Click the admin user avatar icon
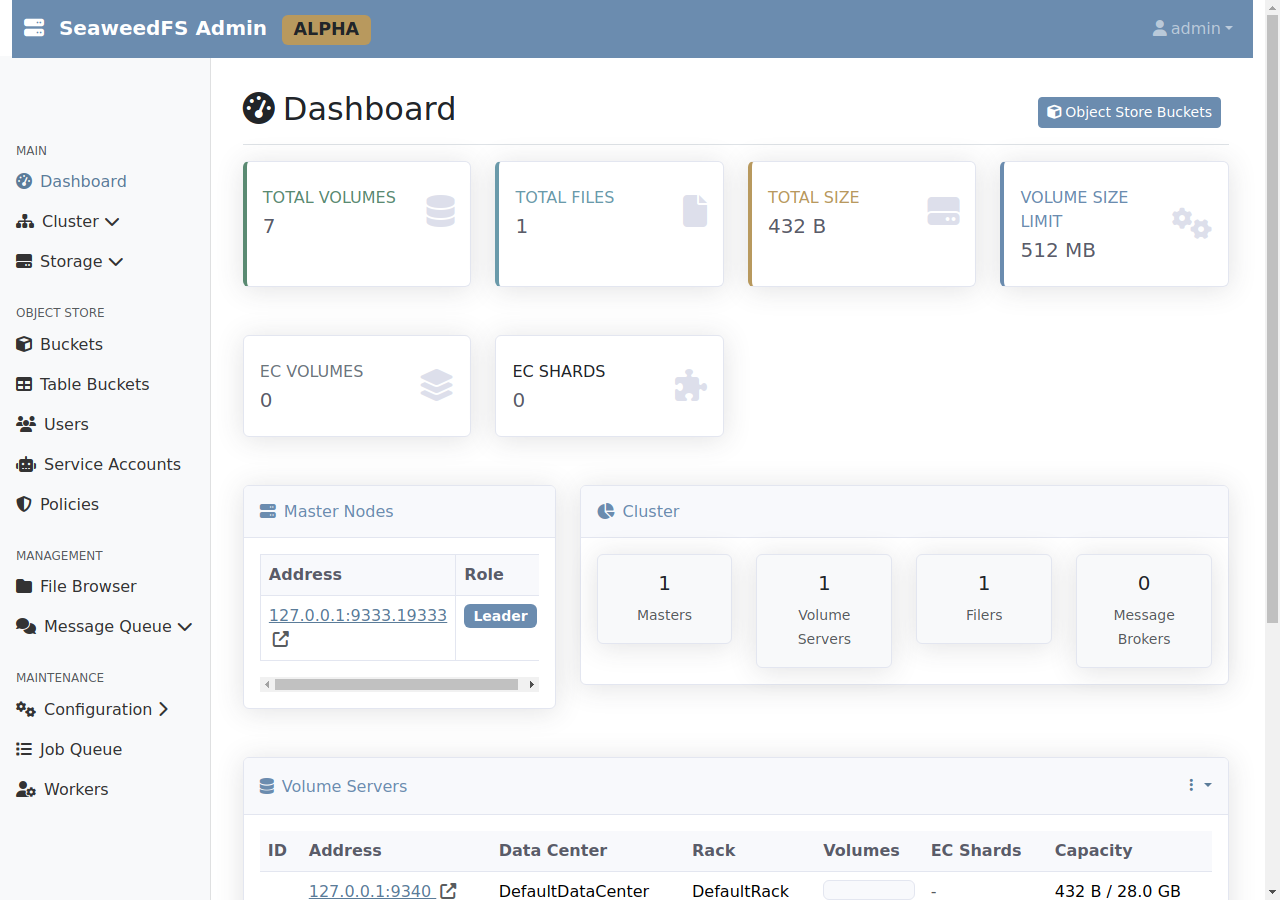Image resolution: width=1280 pixels, height=900 pixels. [1160, 28]
